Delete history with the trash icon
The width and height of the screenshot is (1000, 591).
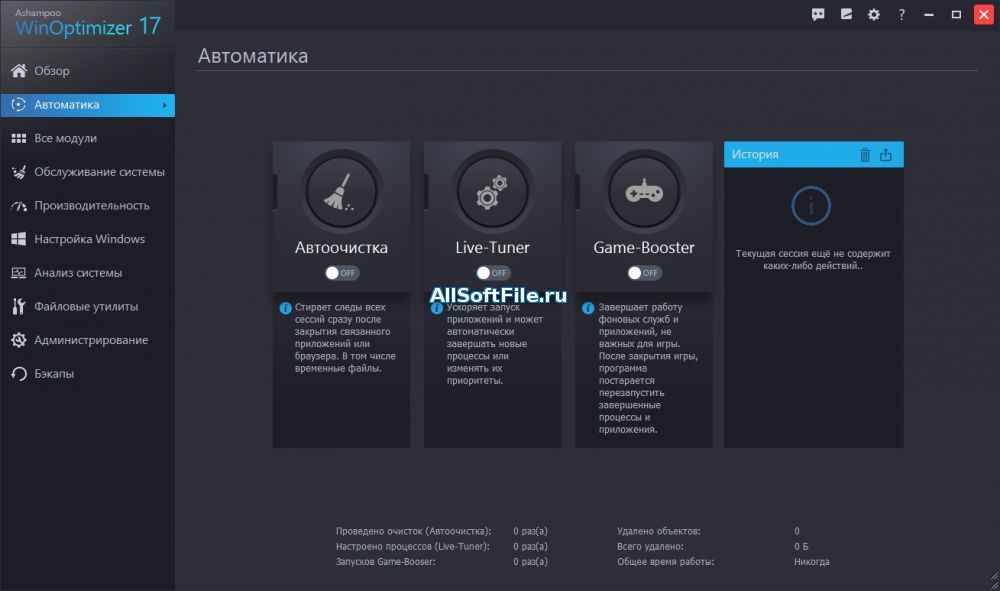point(865,154)
